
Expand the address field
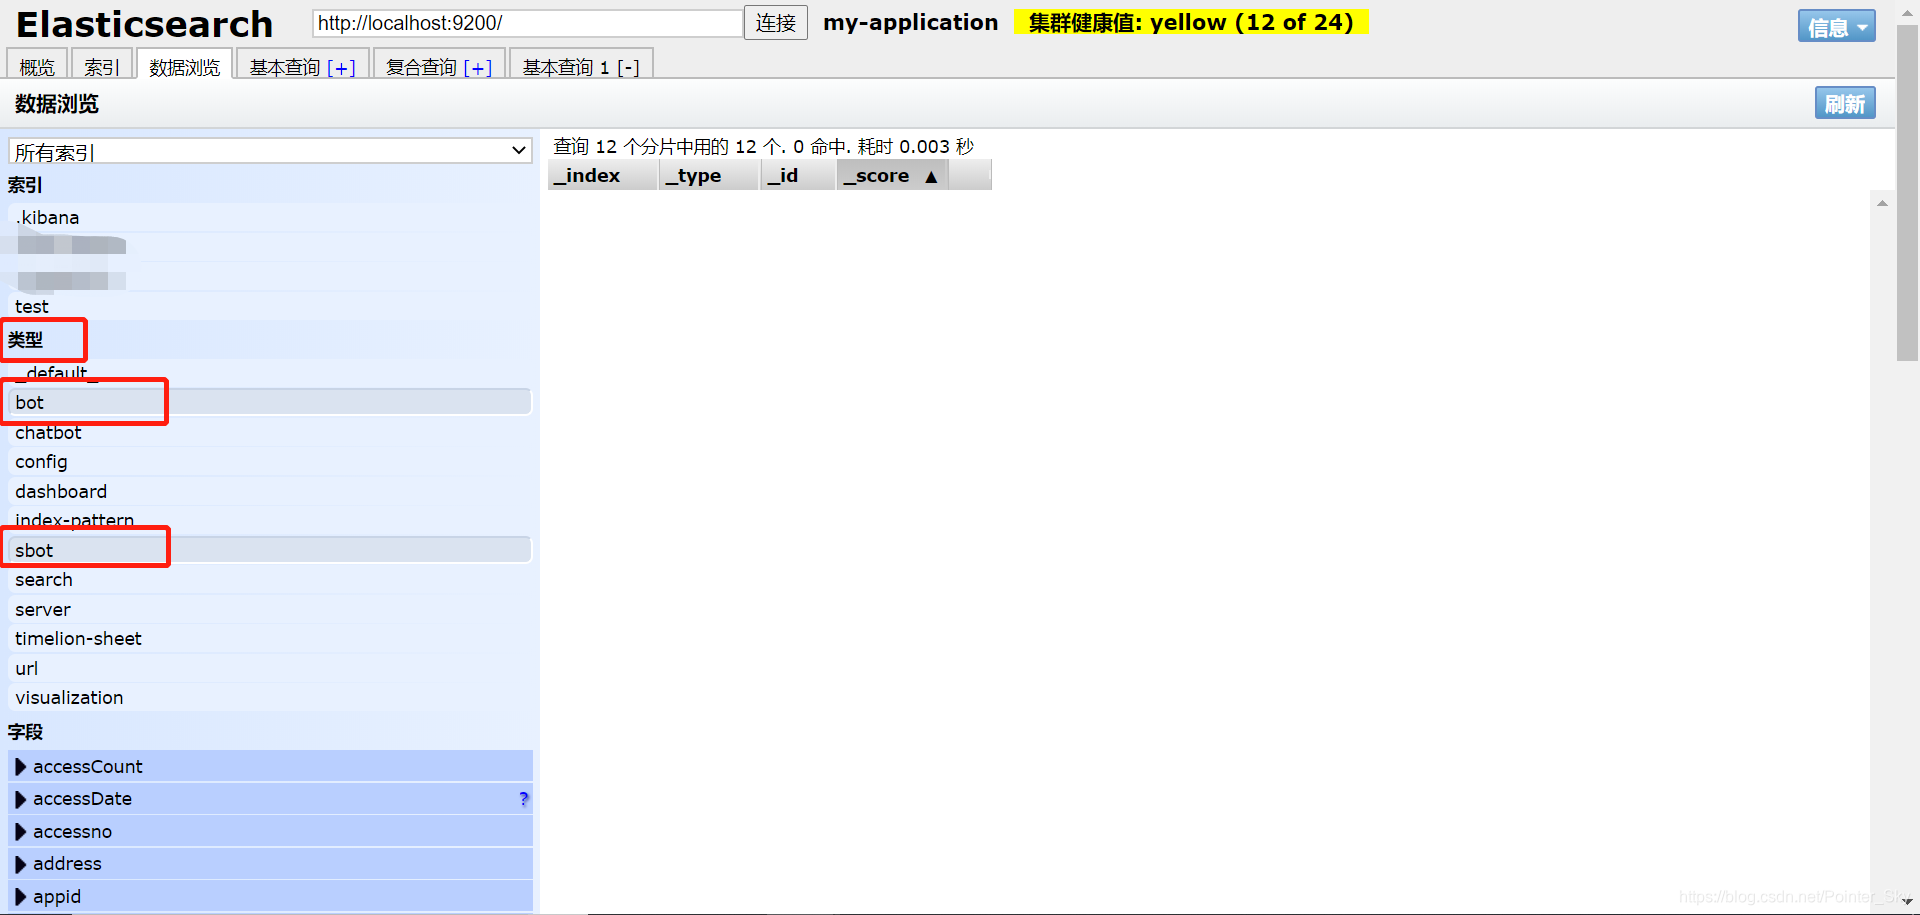[270, 863]
